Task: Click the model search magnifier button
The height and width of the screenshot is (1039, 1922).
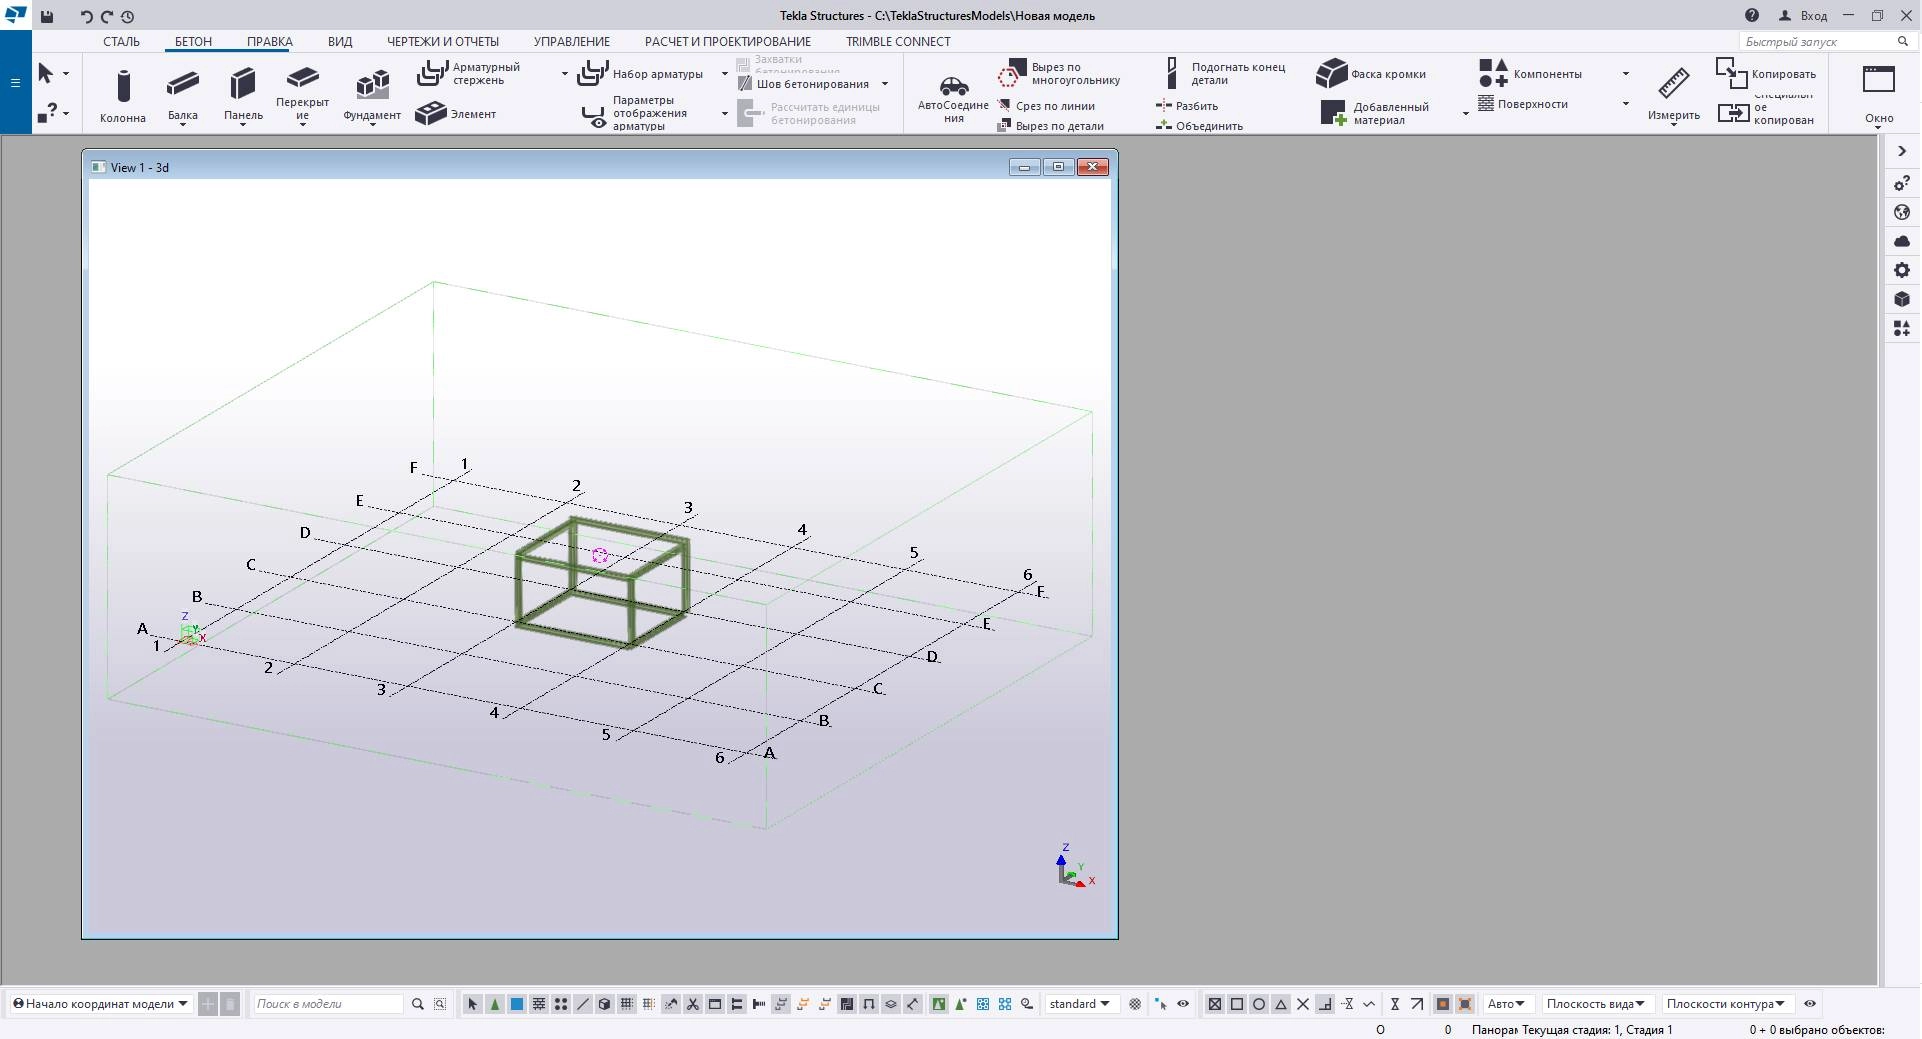Action: pos(418,1004)
